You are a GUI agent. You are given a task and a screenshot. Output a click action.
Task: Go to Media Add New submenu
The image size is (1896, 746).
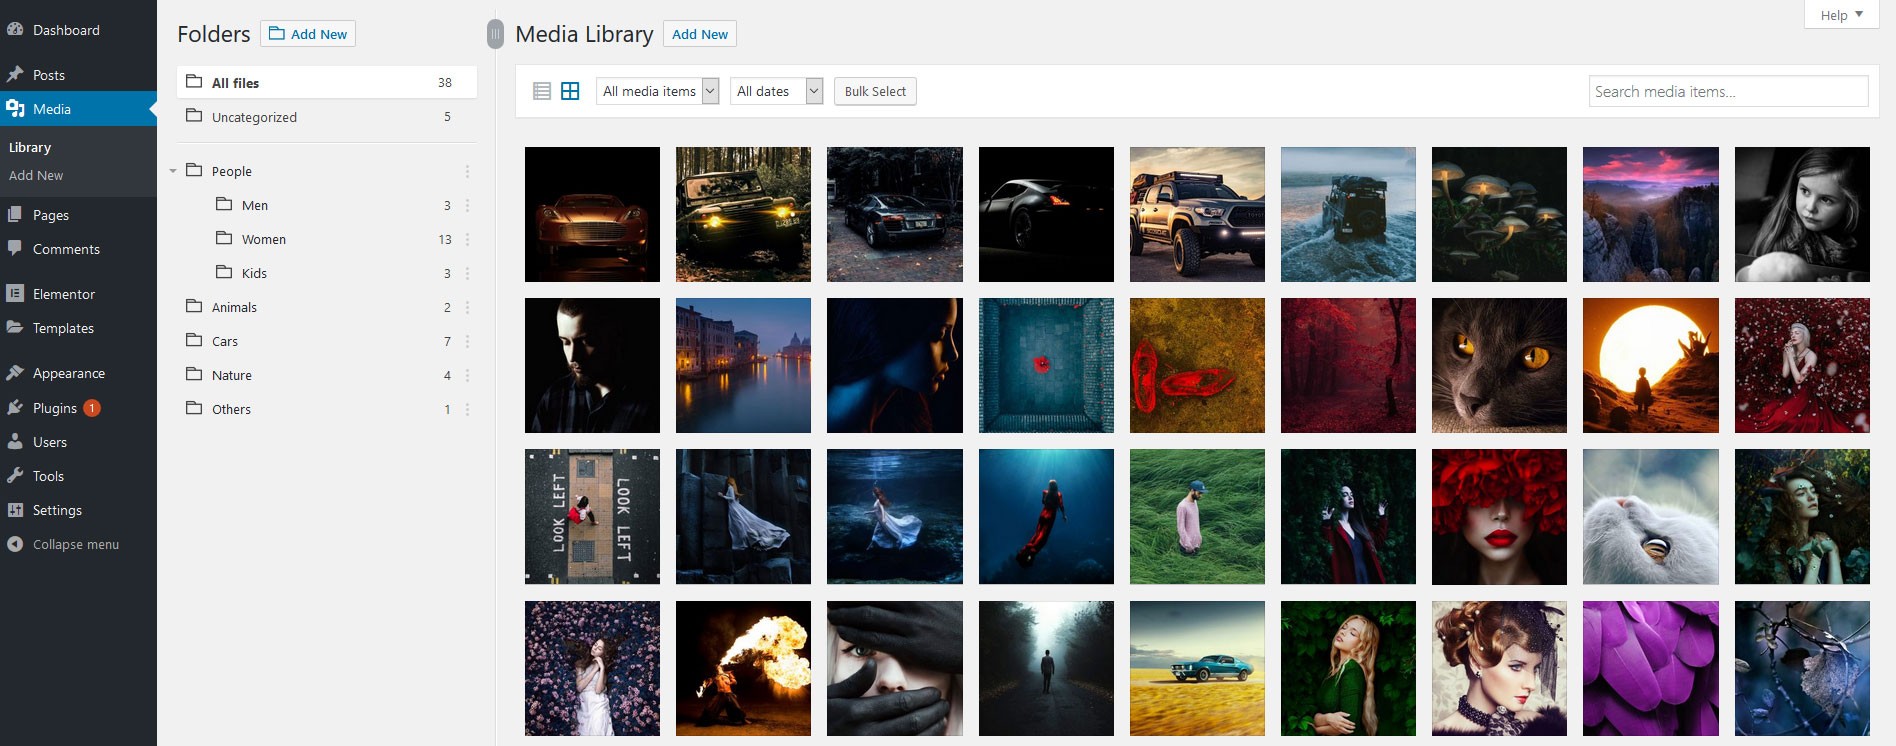pos(36,175)
